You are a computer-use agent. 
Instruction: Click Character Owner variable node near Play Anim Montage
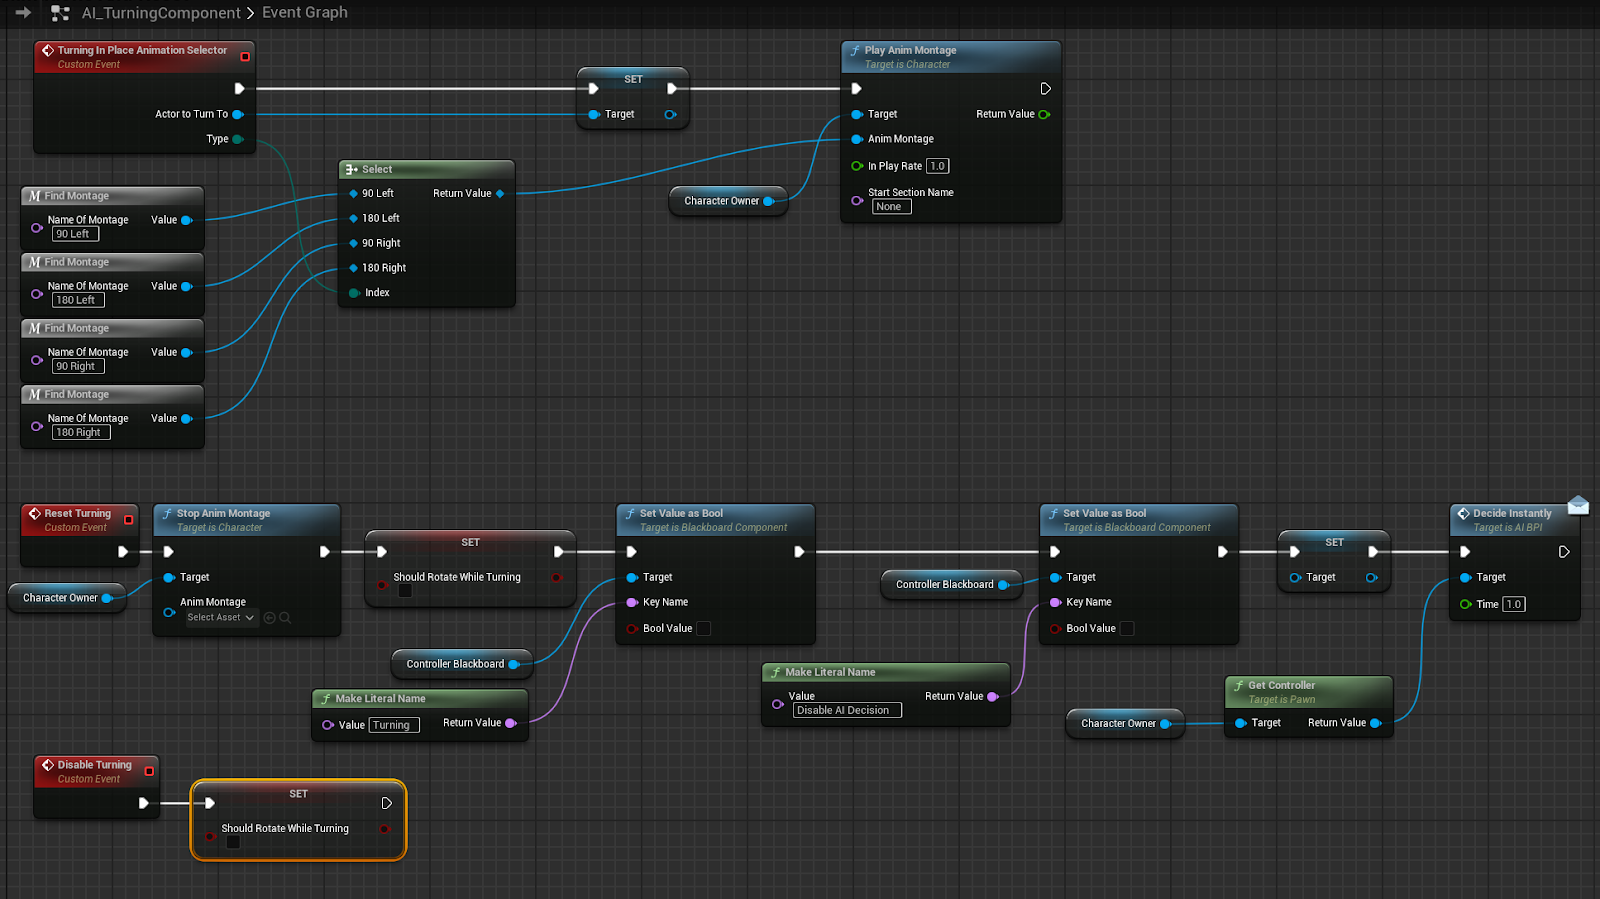point(728,201)
